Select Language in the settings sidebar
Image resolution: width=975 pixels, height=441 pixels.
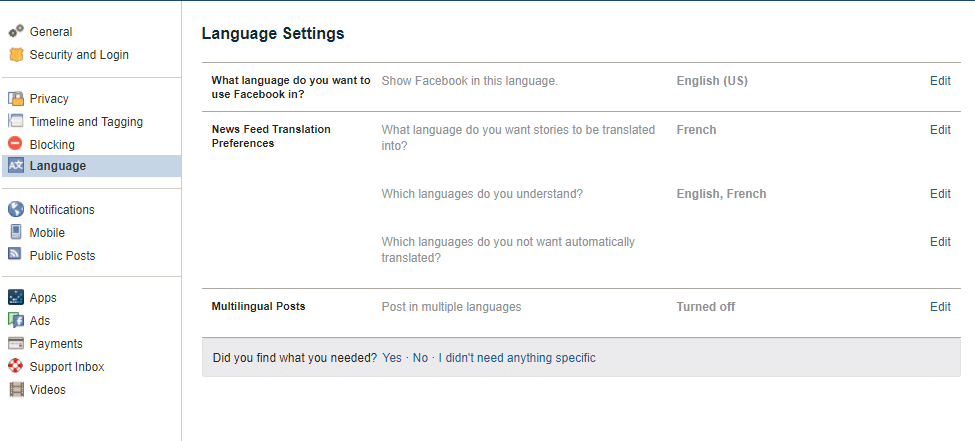(x=57, y=166)
